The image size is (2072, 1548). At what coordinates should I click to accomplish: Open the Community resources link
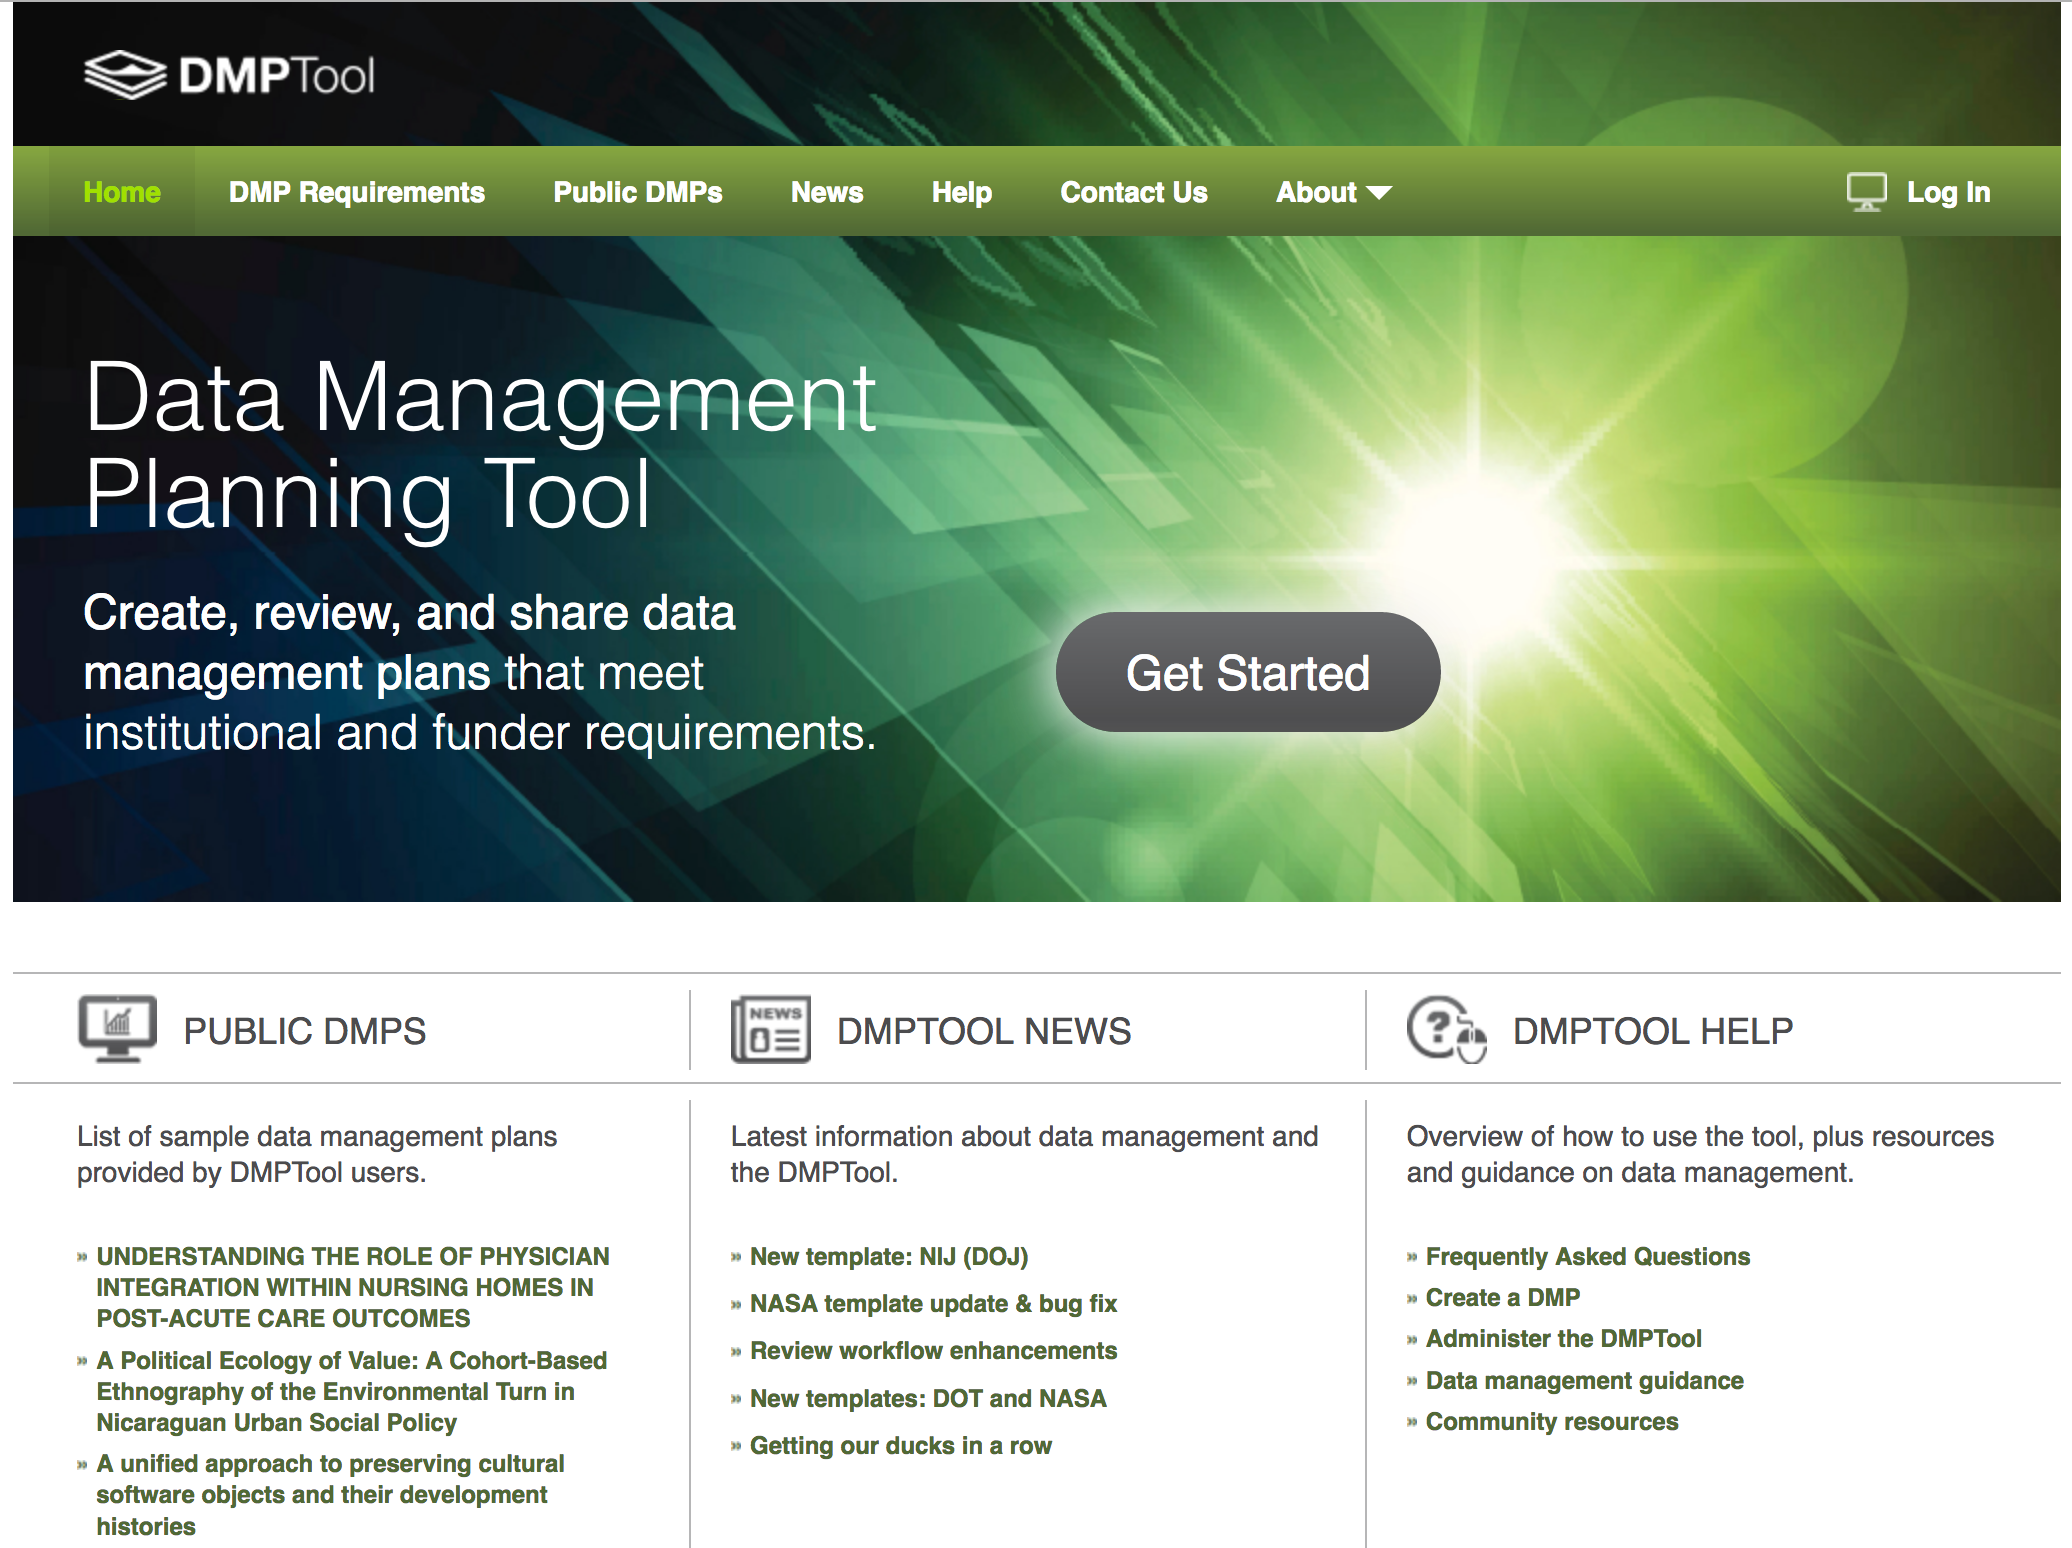pos(1552,1421)
